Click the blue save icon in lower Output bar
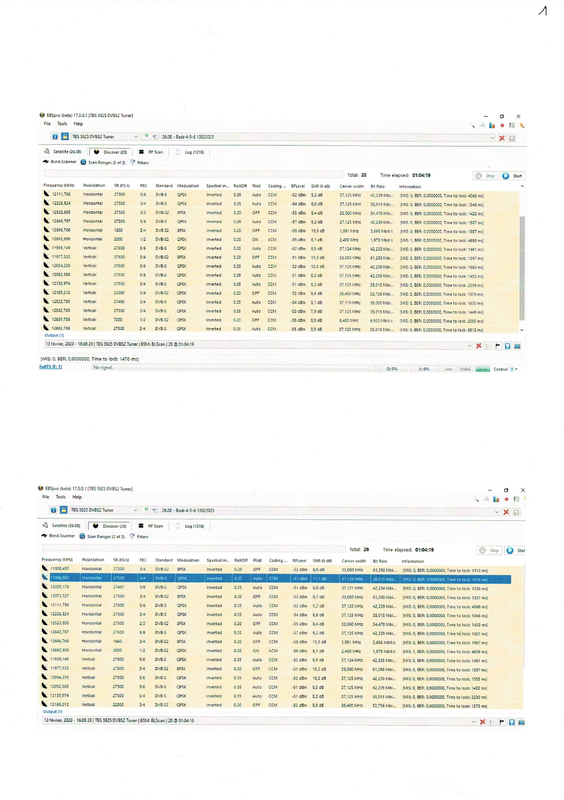Image resolution: width=564 pixels, height=800 pixels. pyautogui.click(x=512, y=722)
